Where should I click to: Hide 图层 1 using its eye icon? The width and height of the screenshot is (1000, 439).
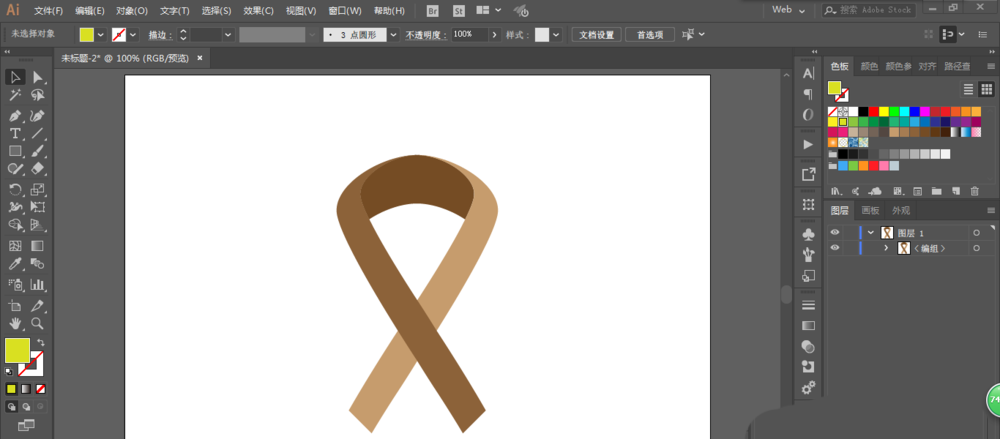pyautogui.click(x=835, y=232)
